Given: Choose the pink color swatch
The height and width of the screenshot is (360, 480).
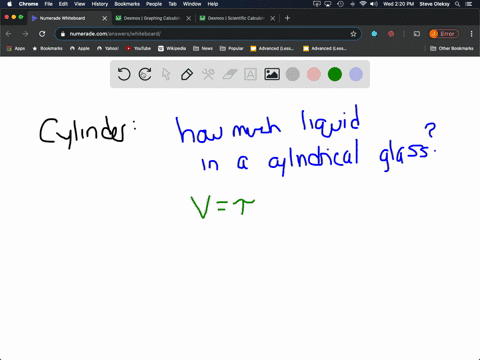Looking at the screenshot, I should [314, 74].
